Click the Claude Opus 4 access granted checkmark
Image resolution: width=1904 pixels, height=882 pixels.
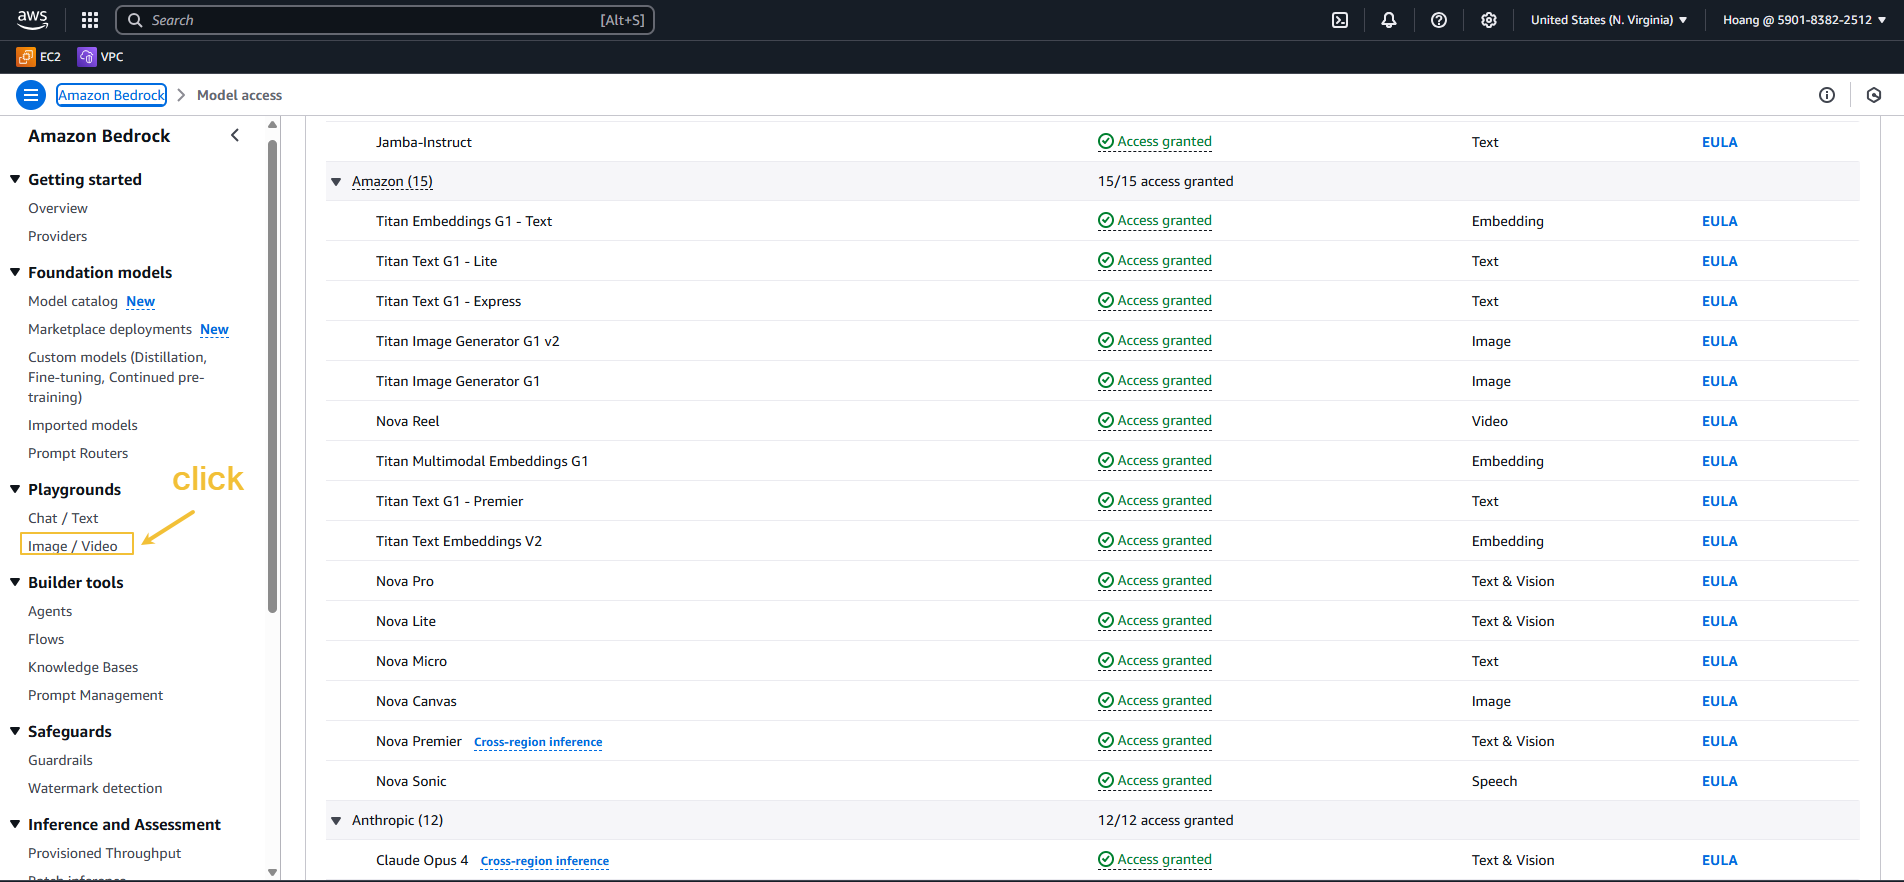point(1106,860)
